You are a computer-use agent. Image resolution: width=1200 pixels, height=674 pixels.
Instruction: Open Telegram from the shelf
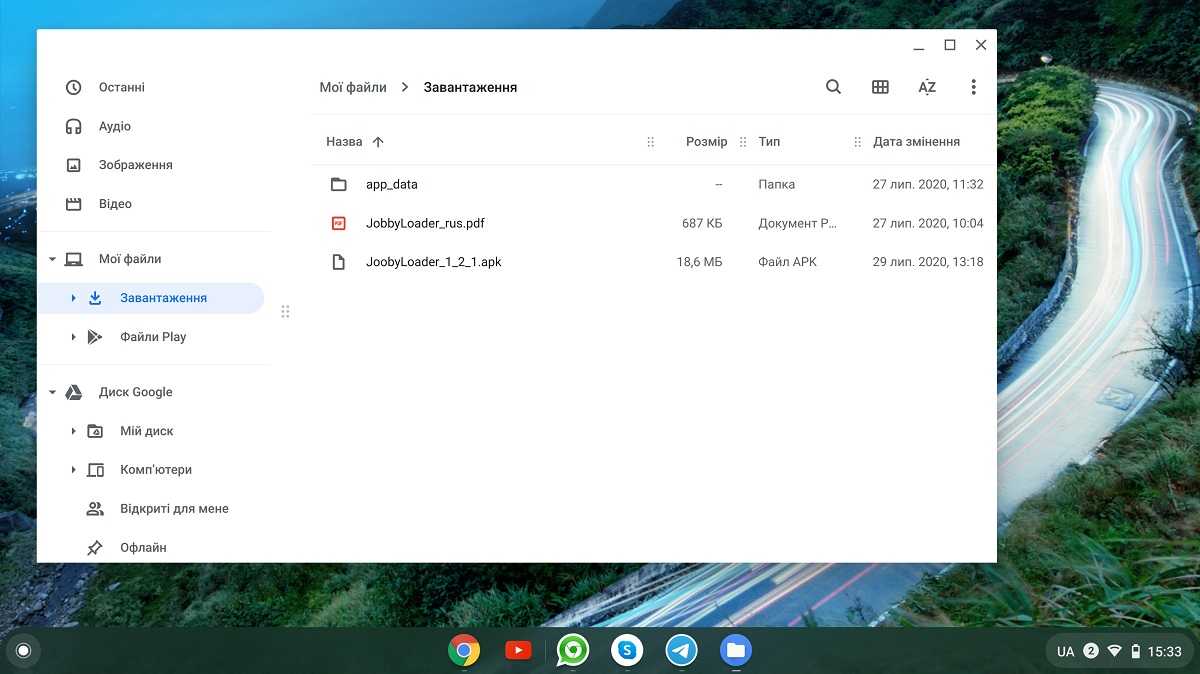(x=682, y=651)
